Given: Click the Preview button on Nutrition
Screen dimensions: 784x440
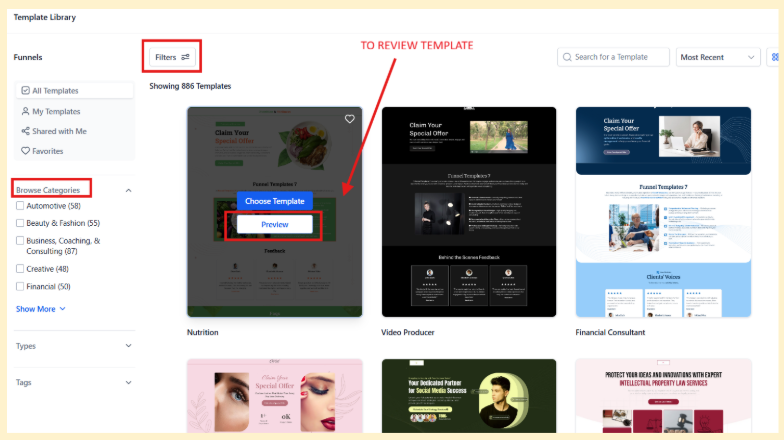Looking at the screenshot, I should point(274,224).
